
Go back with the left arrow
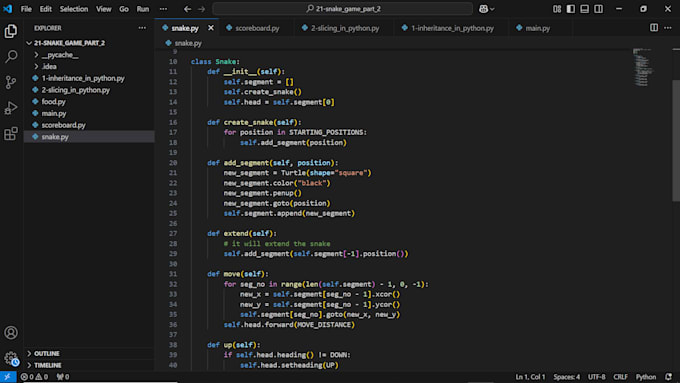[x=187, y=9]
